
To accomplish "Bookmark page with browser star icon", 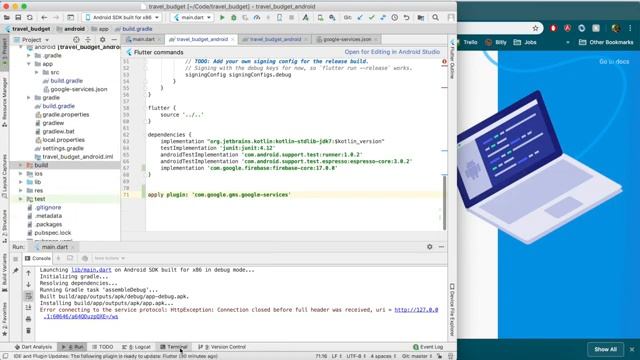I will (x=536, y=28).
